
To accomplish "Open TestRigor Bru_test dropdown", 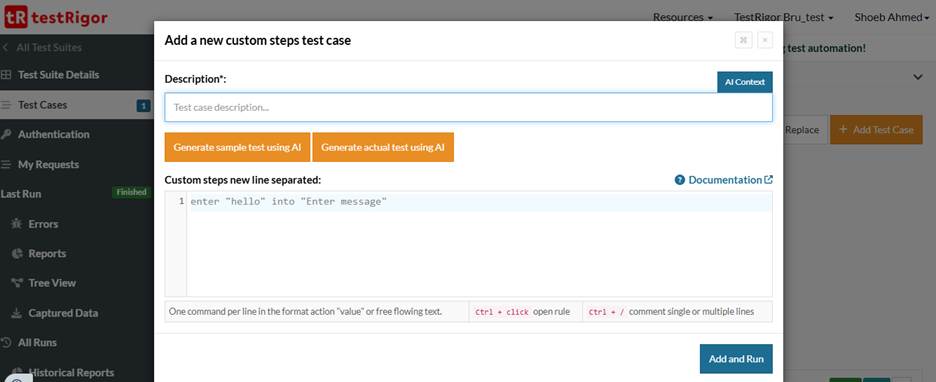I will [784, 17].
